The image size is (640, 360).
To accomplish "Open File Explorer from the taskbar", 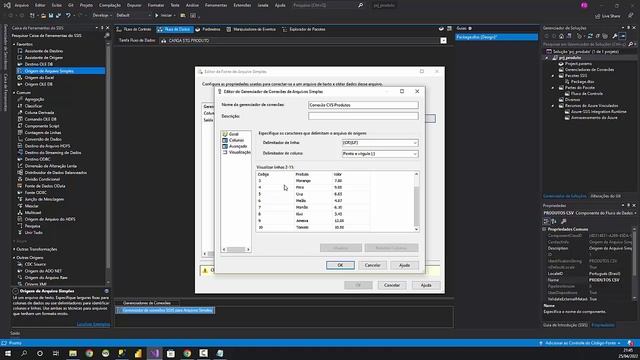I will [73, 353].
